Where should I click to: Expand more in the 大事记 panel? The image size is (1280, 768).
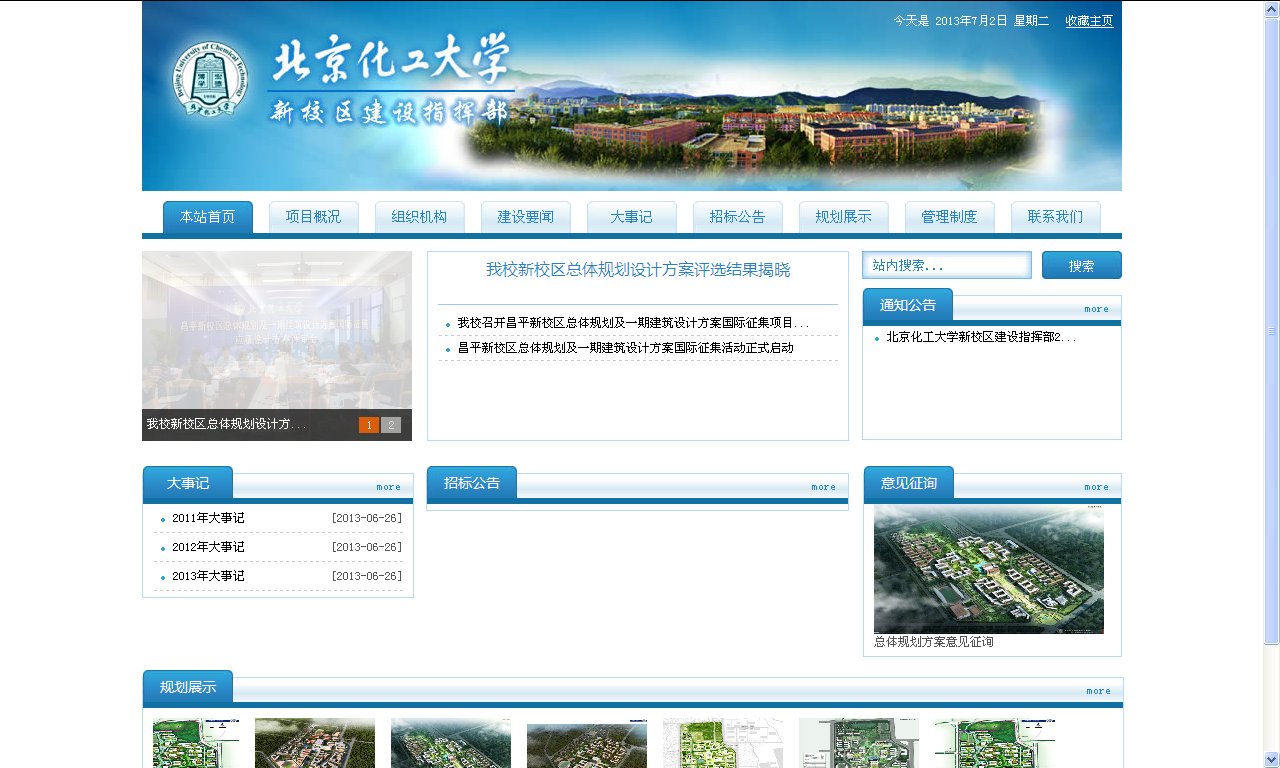click(x=388, y=487)
